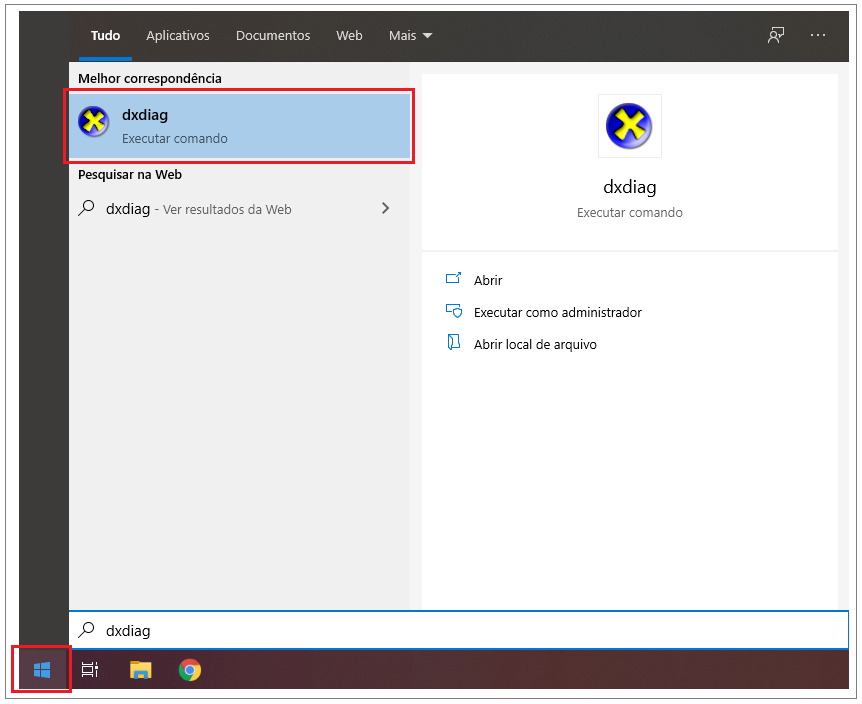Click the magnifier icon in the search box
Viewport: 862px width, 704px height.
87,630
